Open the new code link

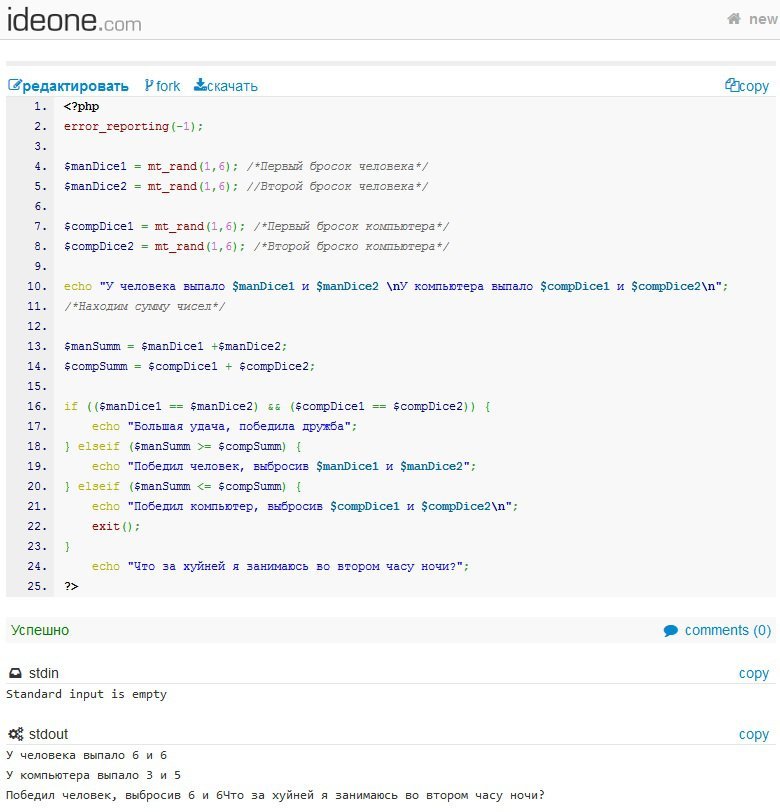(x=763, y=19)
